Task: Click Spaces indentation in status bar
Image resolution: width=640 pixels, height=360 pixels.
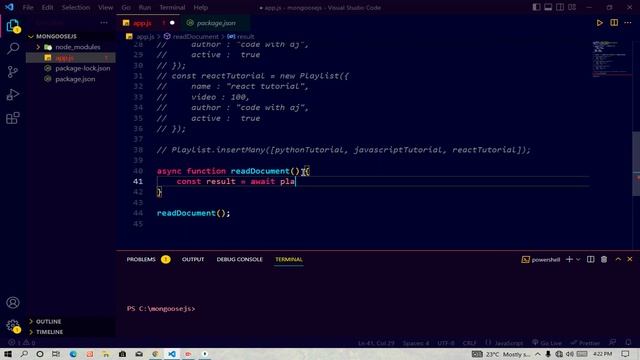Action: pyautogui.click(x=416, y=343)
